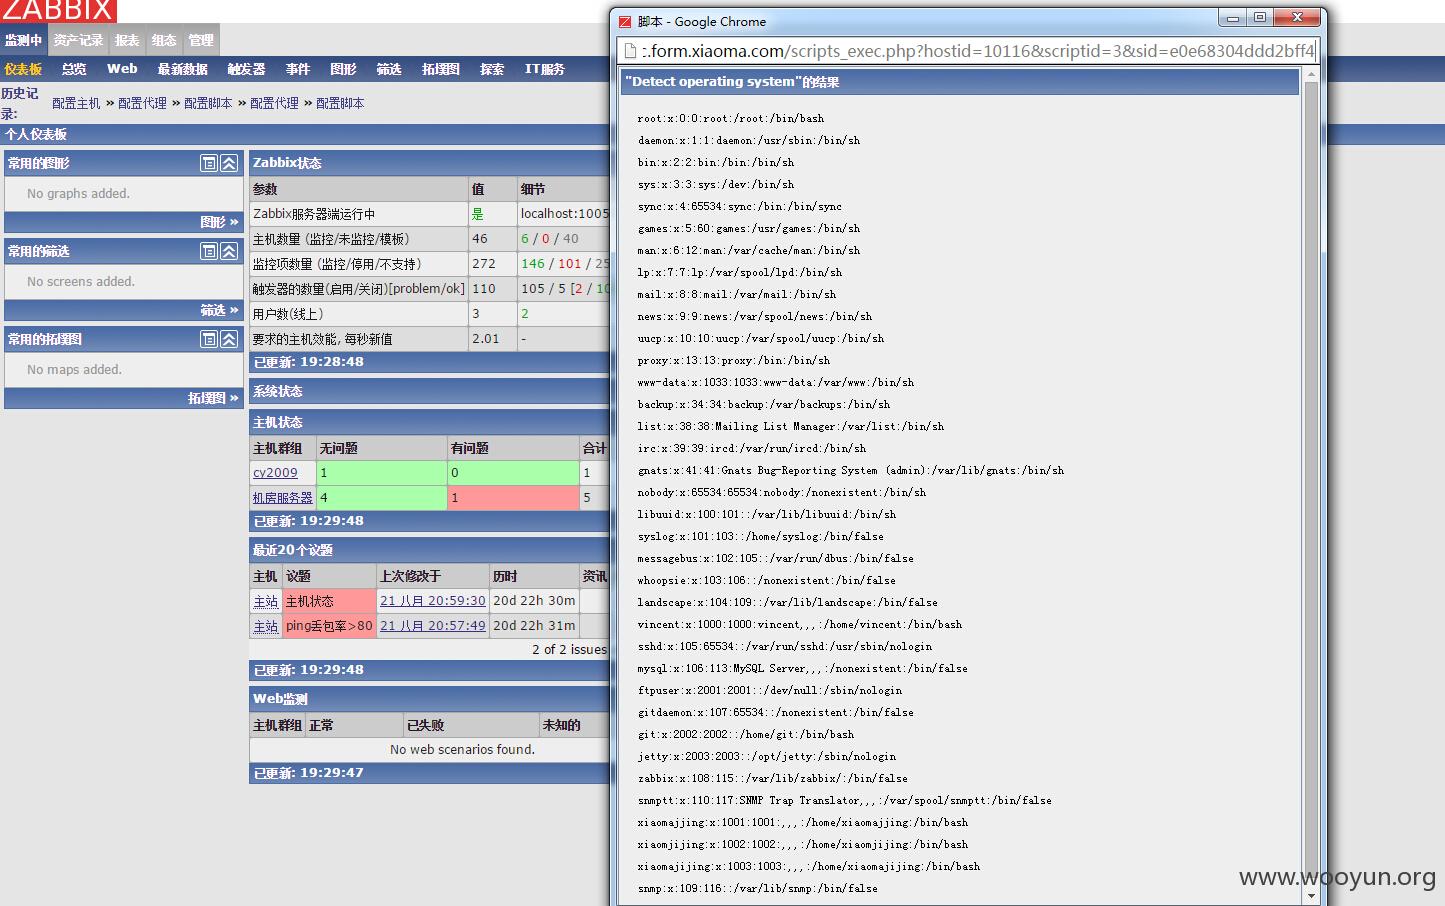Open the 报表 main tab
The image size is (1445, 906).
tap(127, 40)
